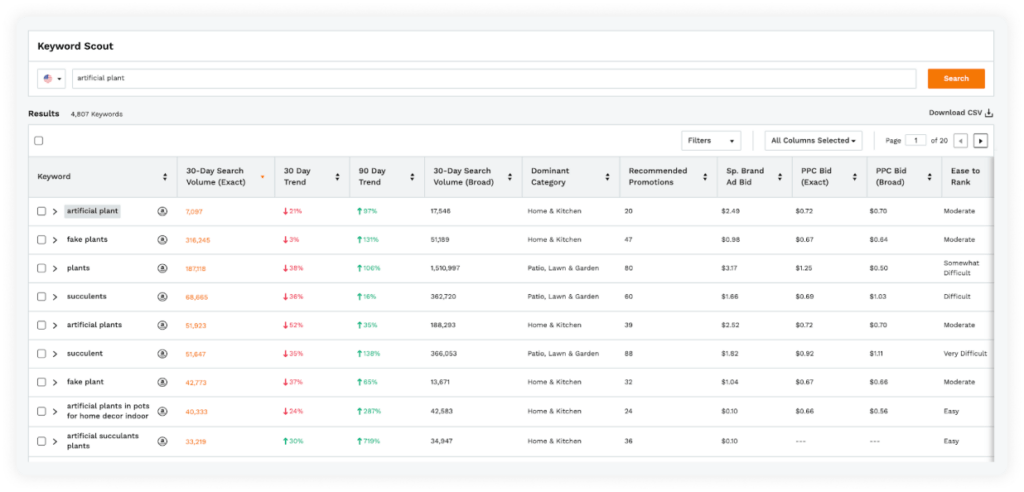Sort by Recommended Promotions column arrows
The height and width of the screenshot is (492, 1024).
pyautogui.click(x=705, y=176)
